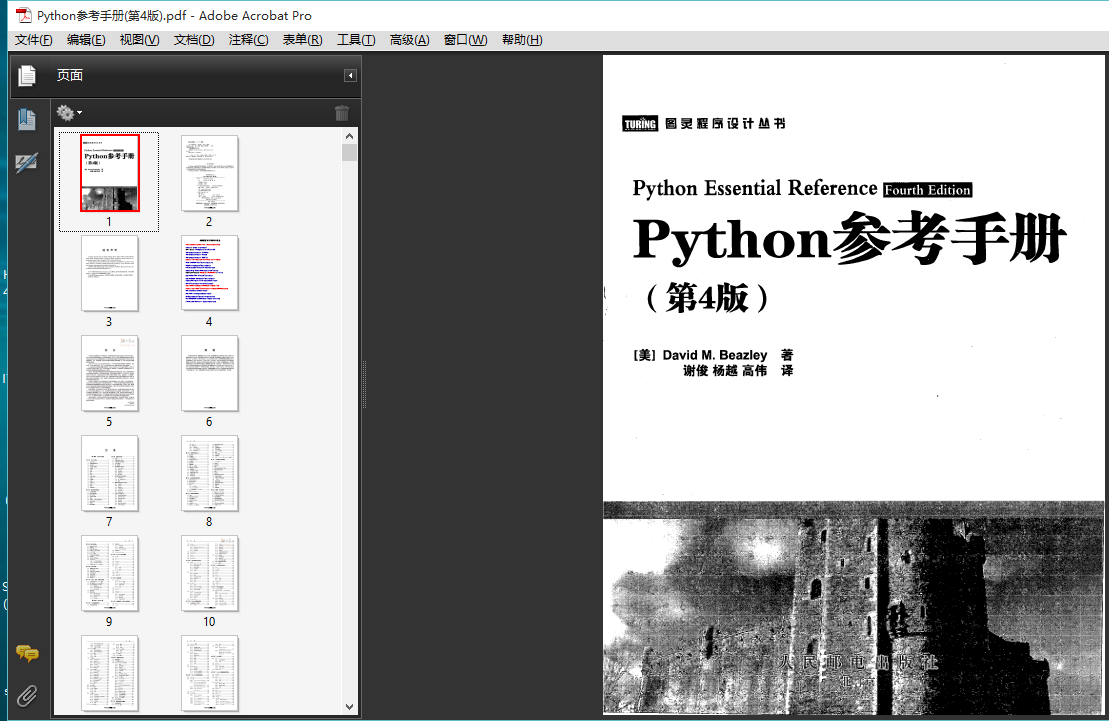Click the Acrobat PDF icon in title bar
Viewport: 1109px width, 721px height.
point(24,15)
